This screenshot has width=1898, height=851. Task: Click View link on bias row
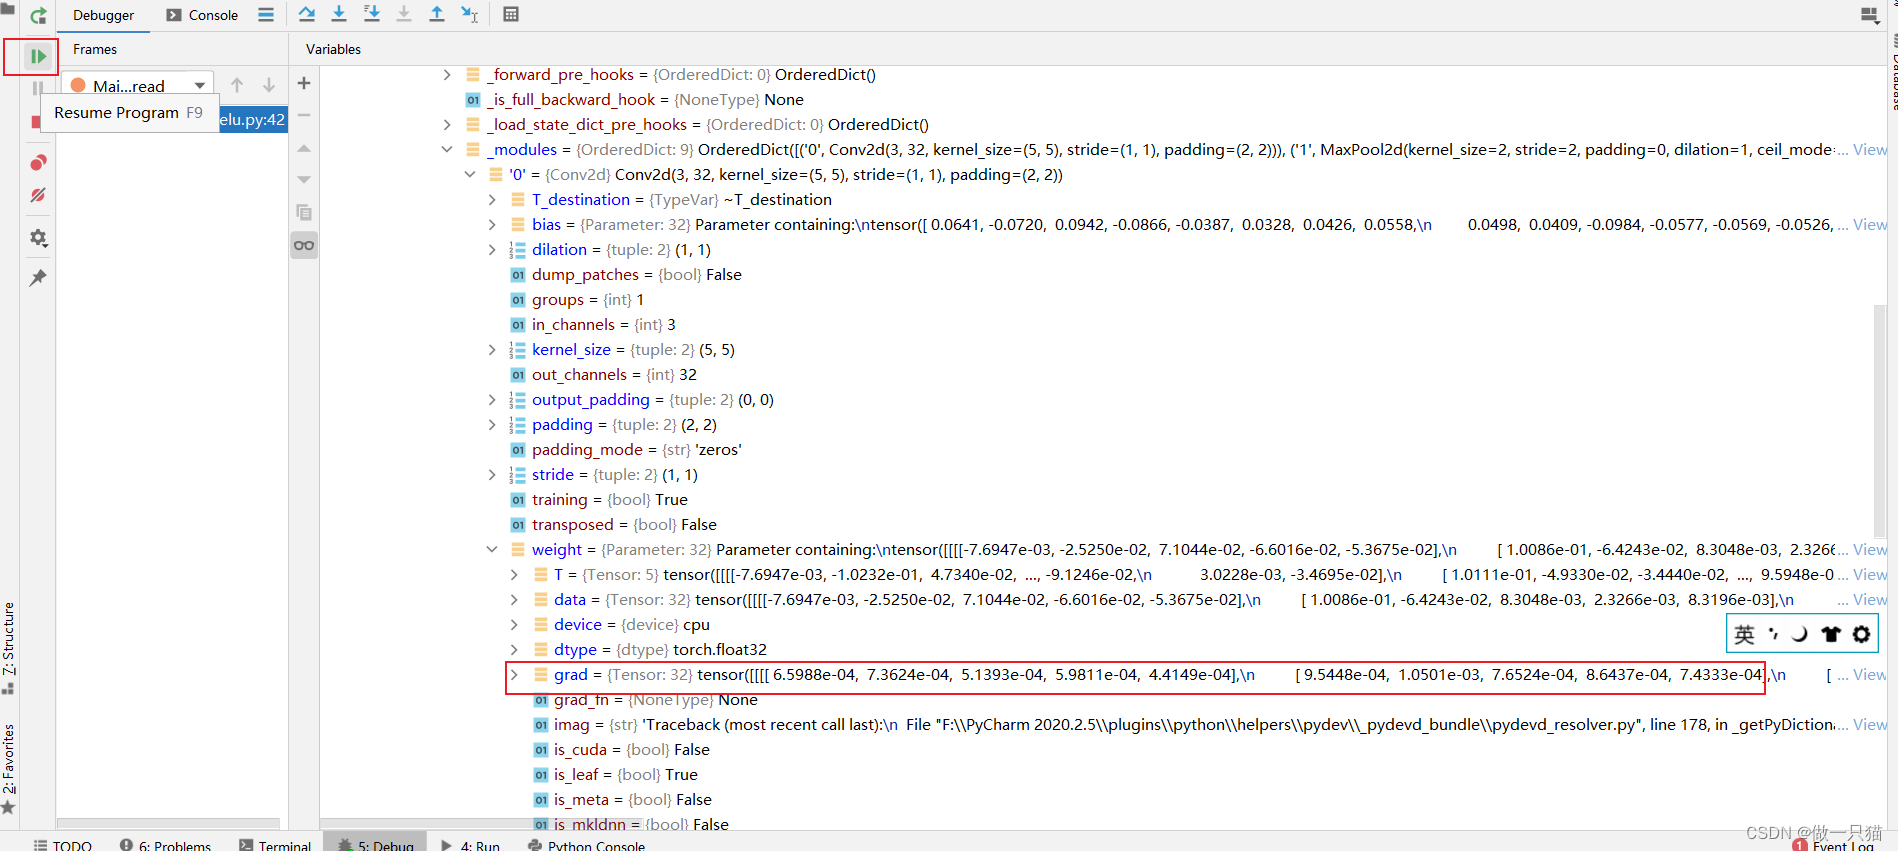pos(1869,225)
